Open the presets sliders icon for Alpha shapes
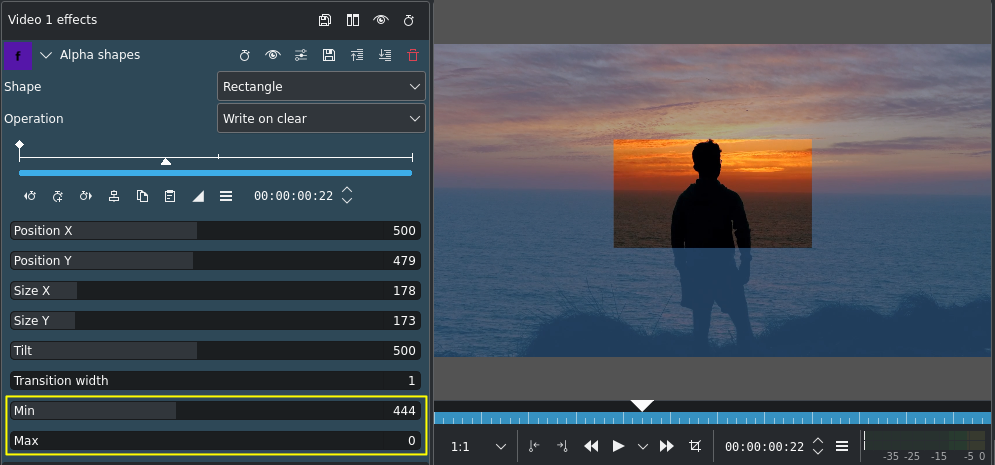The width and height of the screenshot is (995, 465). (301, 55)
